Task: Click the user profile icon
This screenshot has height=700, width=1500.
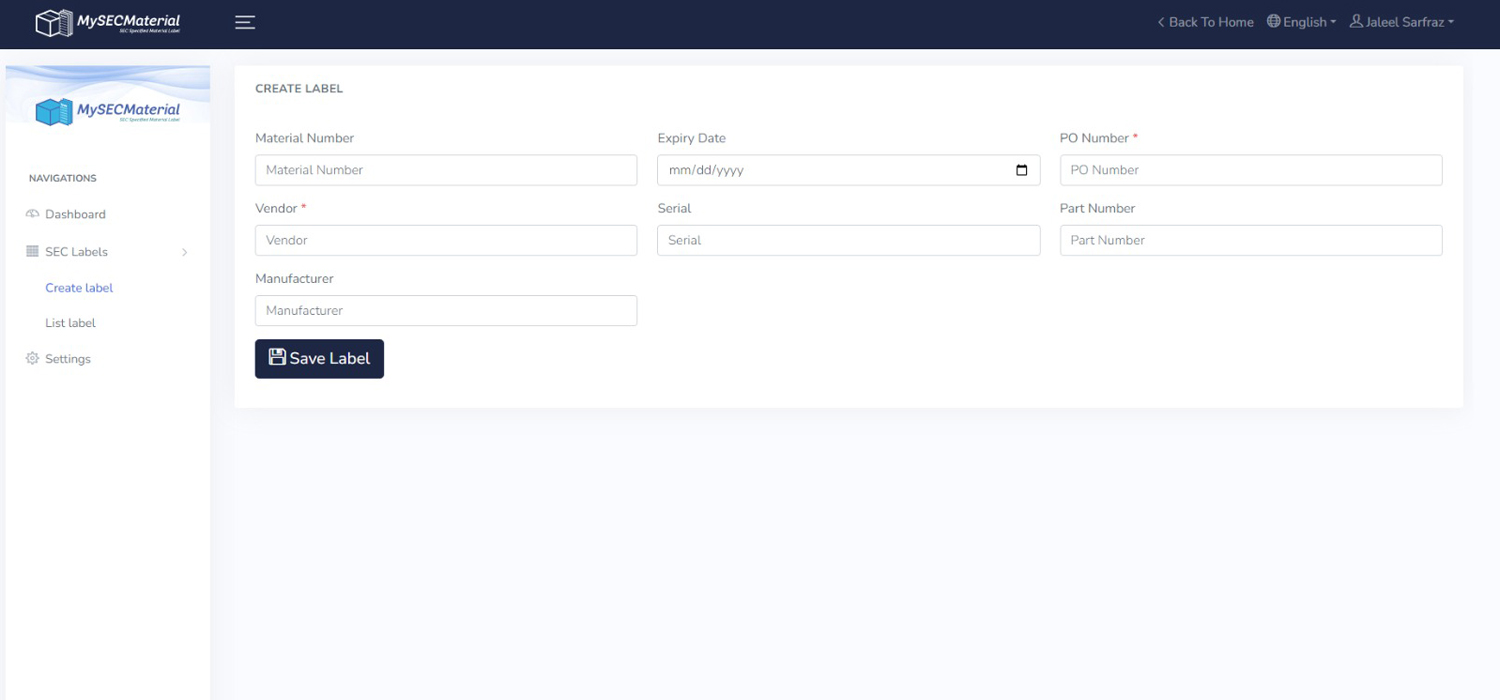Action: (1356, 22)
